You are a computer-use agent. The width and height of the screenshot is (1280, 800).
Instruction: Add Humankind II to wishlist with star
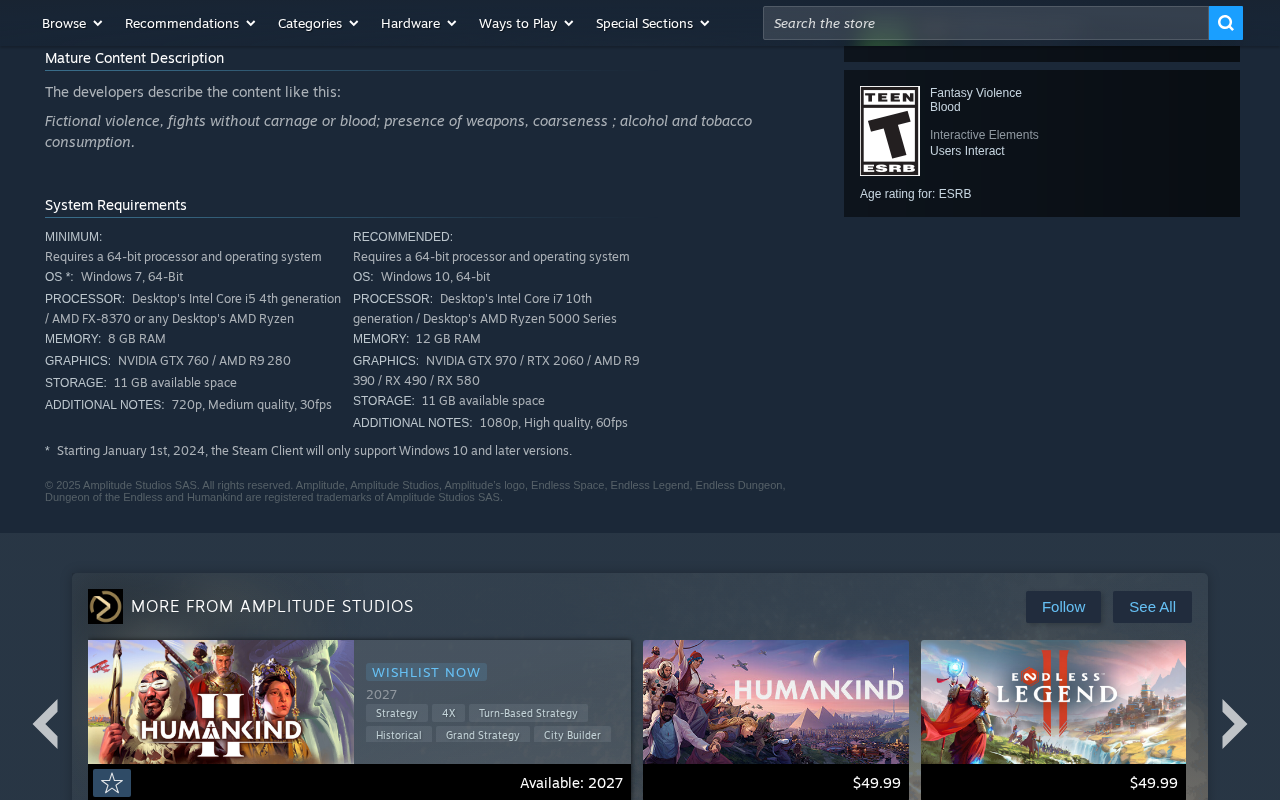[x=112, y=783]
